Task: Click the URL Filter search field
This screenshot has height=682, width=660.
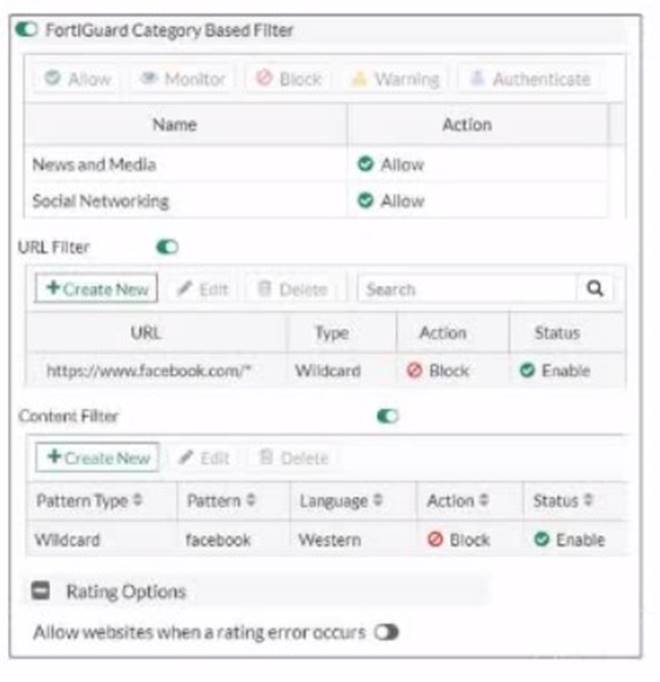Action: [x=466, y=289]
